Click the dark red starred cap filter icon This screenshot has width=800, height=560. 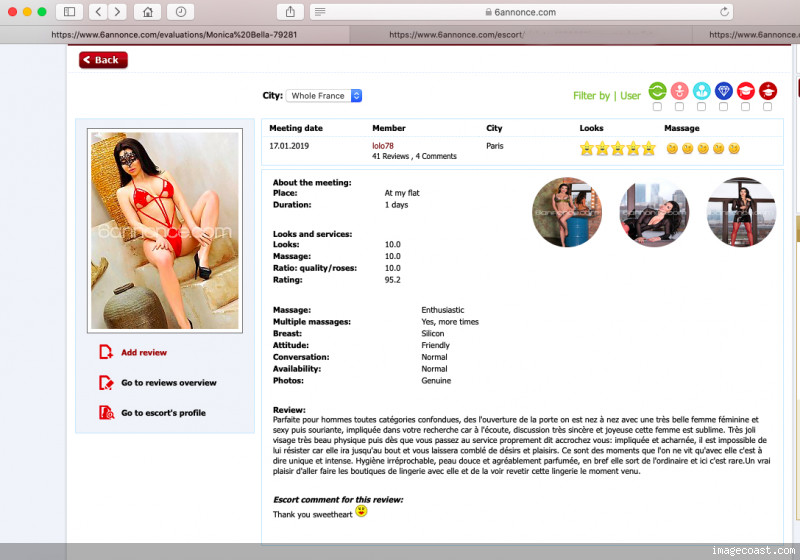click(768, 91)
